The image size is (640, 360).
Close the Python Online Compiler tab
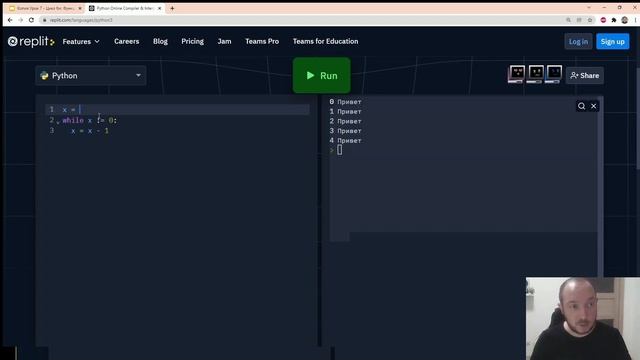(160, 8)
